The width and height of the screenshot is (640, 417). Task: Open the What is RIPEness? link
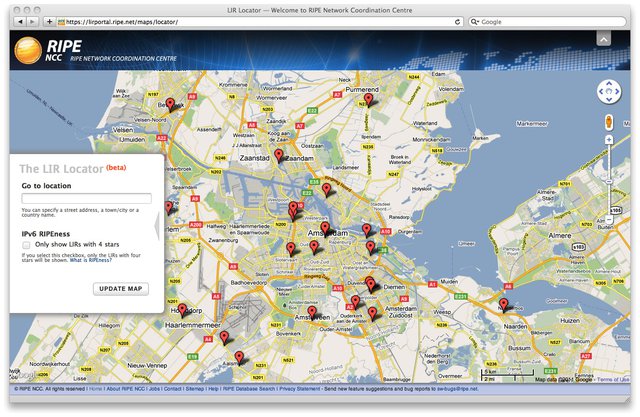(x=91, y=260)
